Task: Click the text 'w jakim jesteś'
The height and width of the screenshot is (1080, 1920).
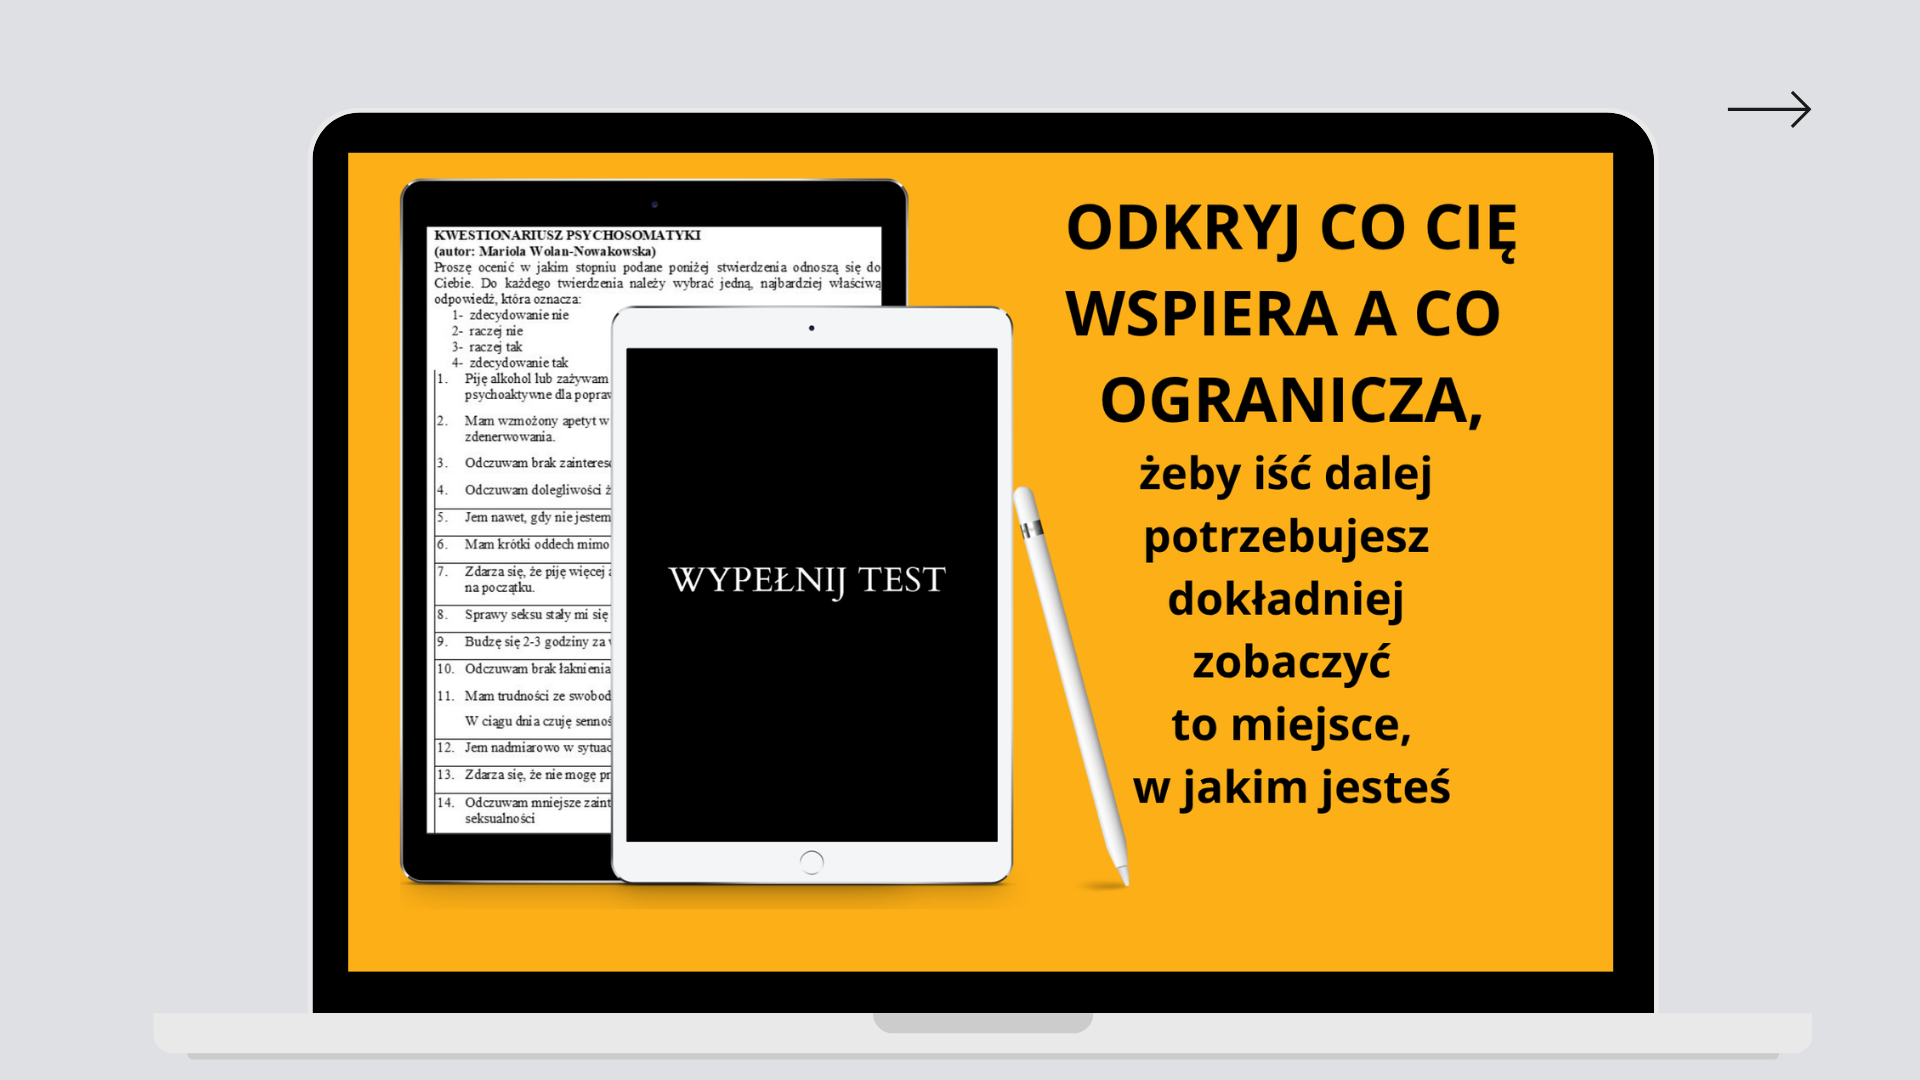Action: [1291, 787]
